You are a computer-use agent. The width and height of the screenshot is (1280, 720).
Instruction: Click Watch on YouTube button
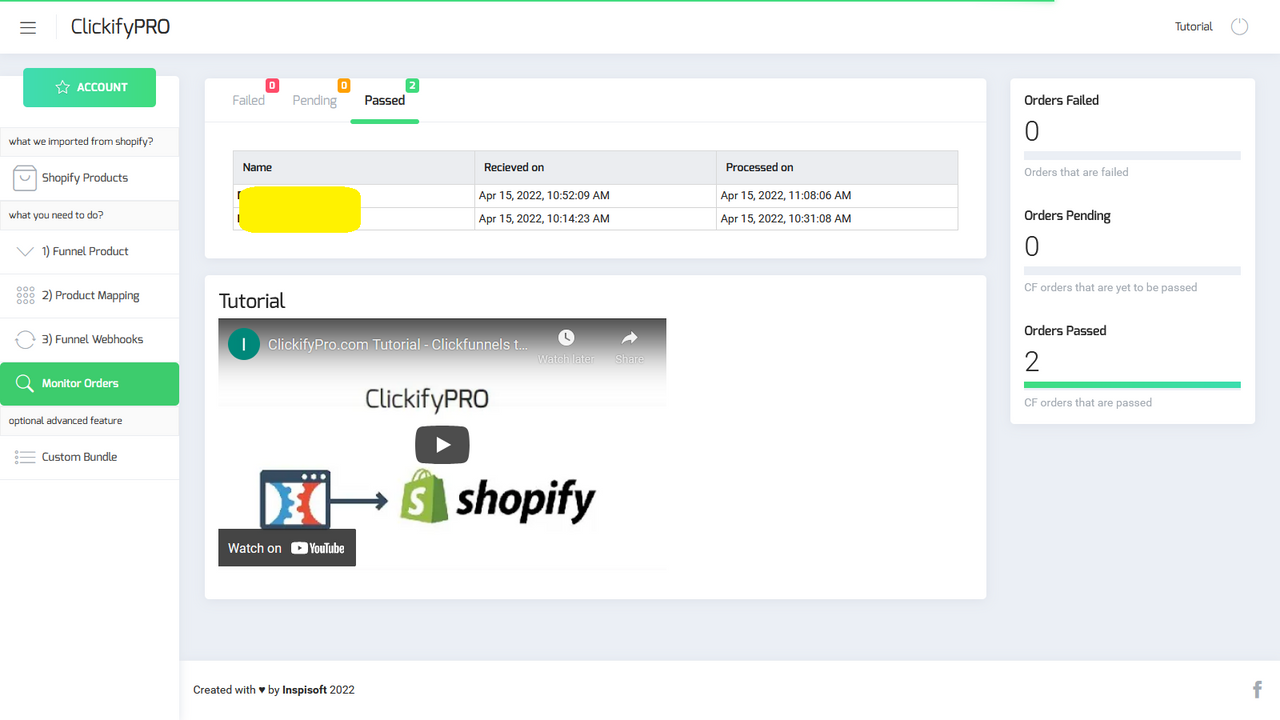click(x=287, y=548)
